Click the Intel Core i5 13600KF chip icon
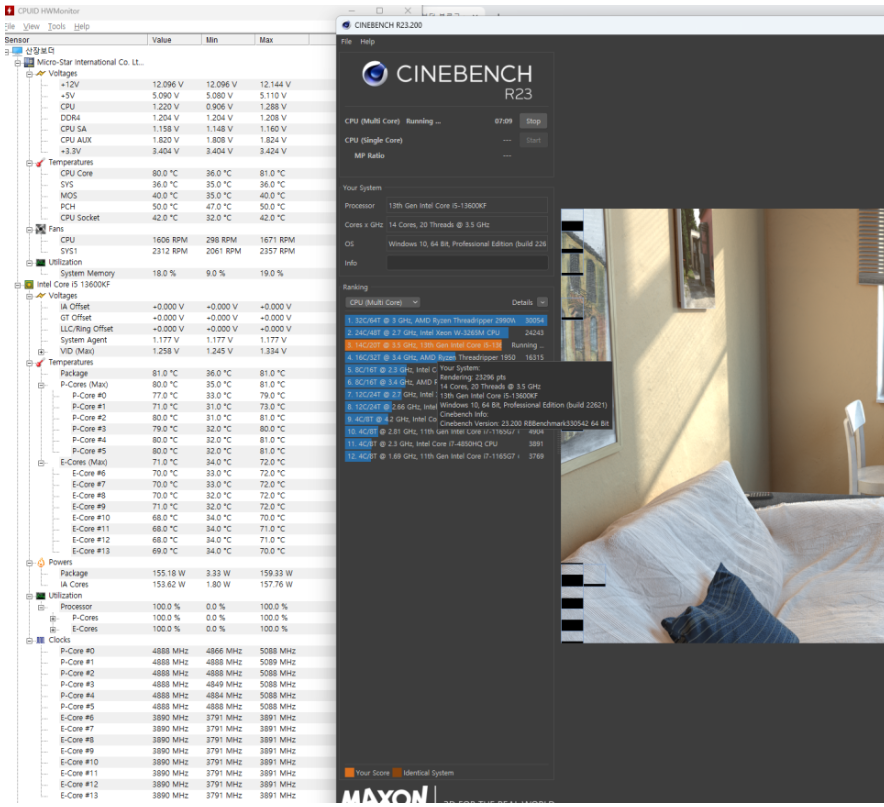Image resolution: width=884 pixels, height=807 pixels. tap(29, 284)
